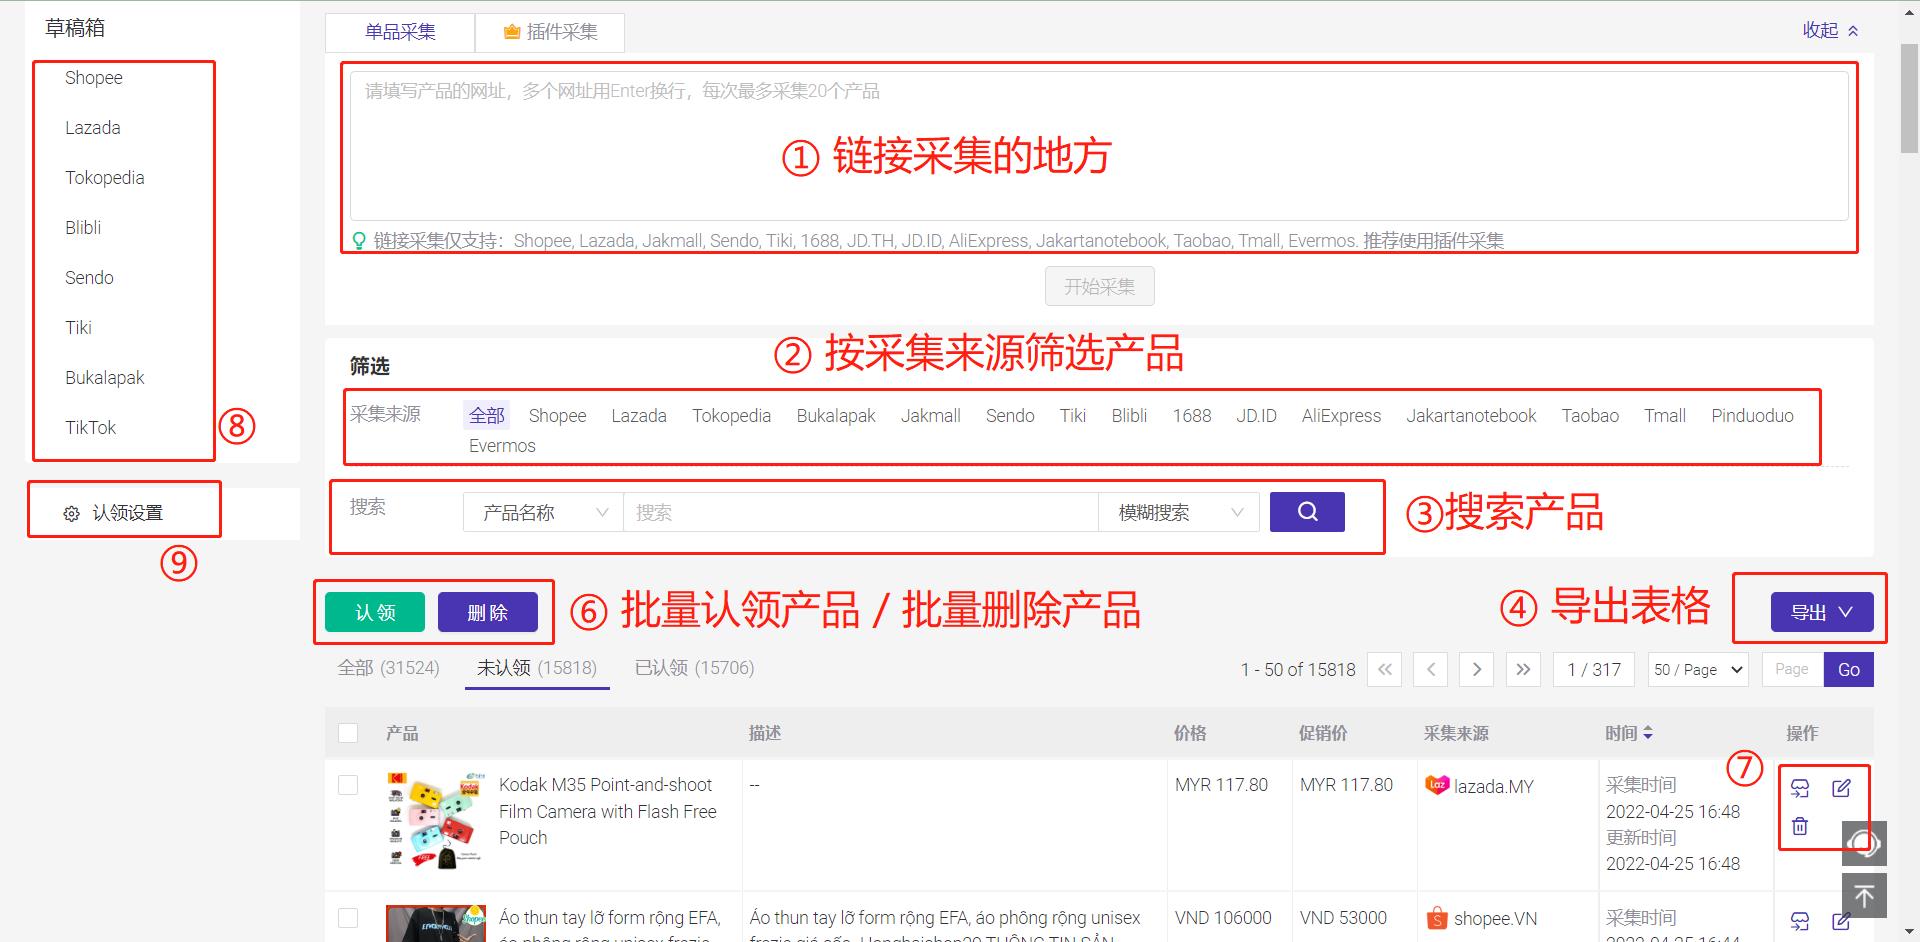Go to previous page arrow
Viewport: 1920px width, 942px height.
1431,669
